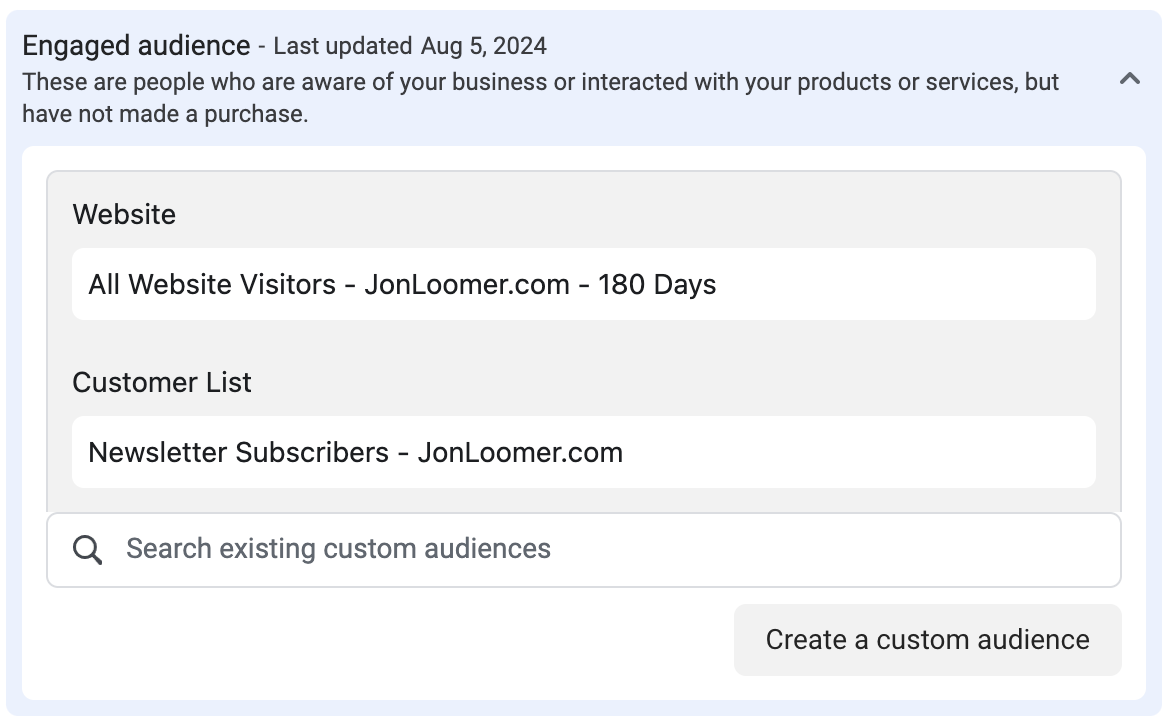Click the Engaged audience heading
This screenshot has height=726, width=1172.
[x=136, y=46]
